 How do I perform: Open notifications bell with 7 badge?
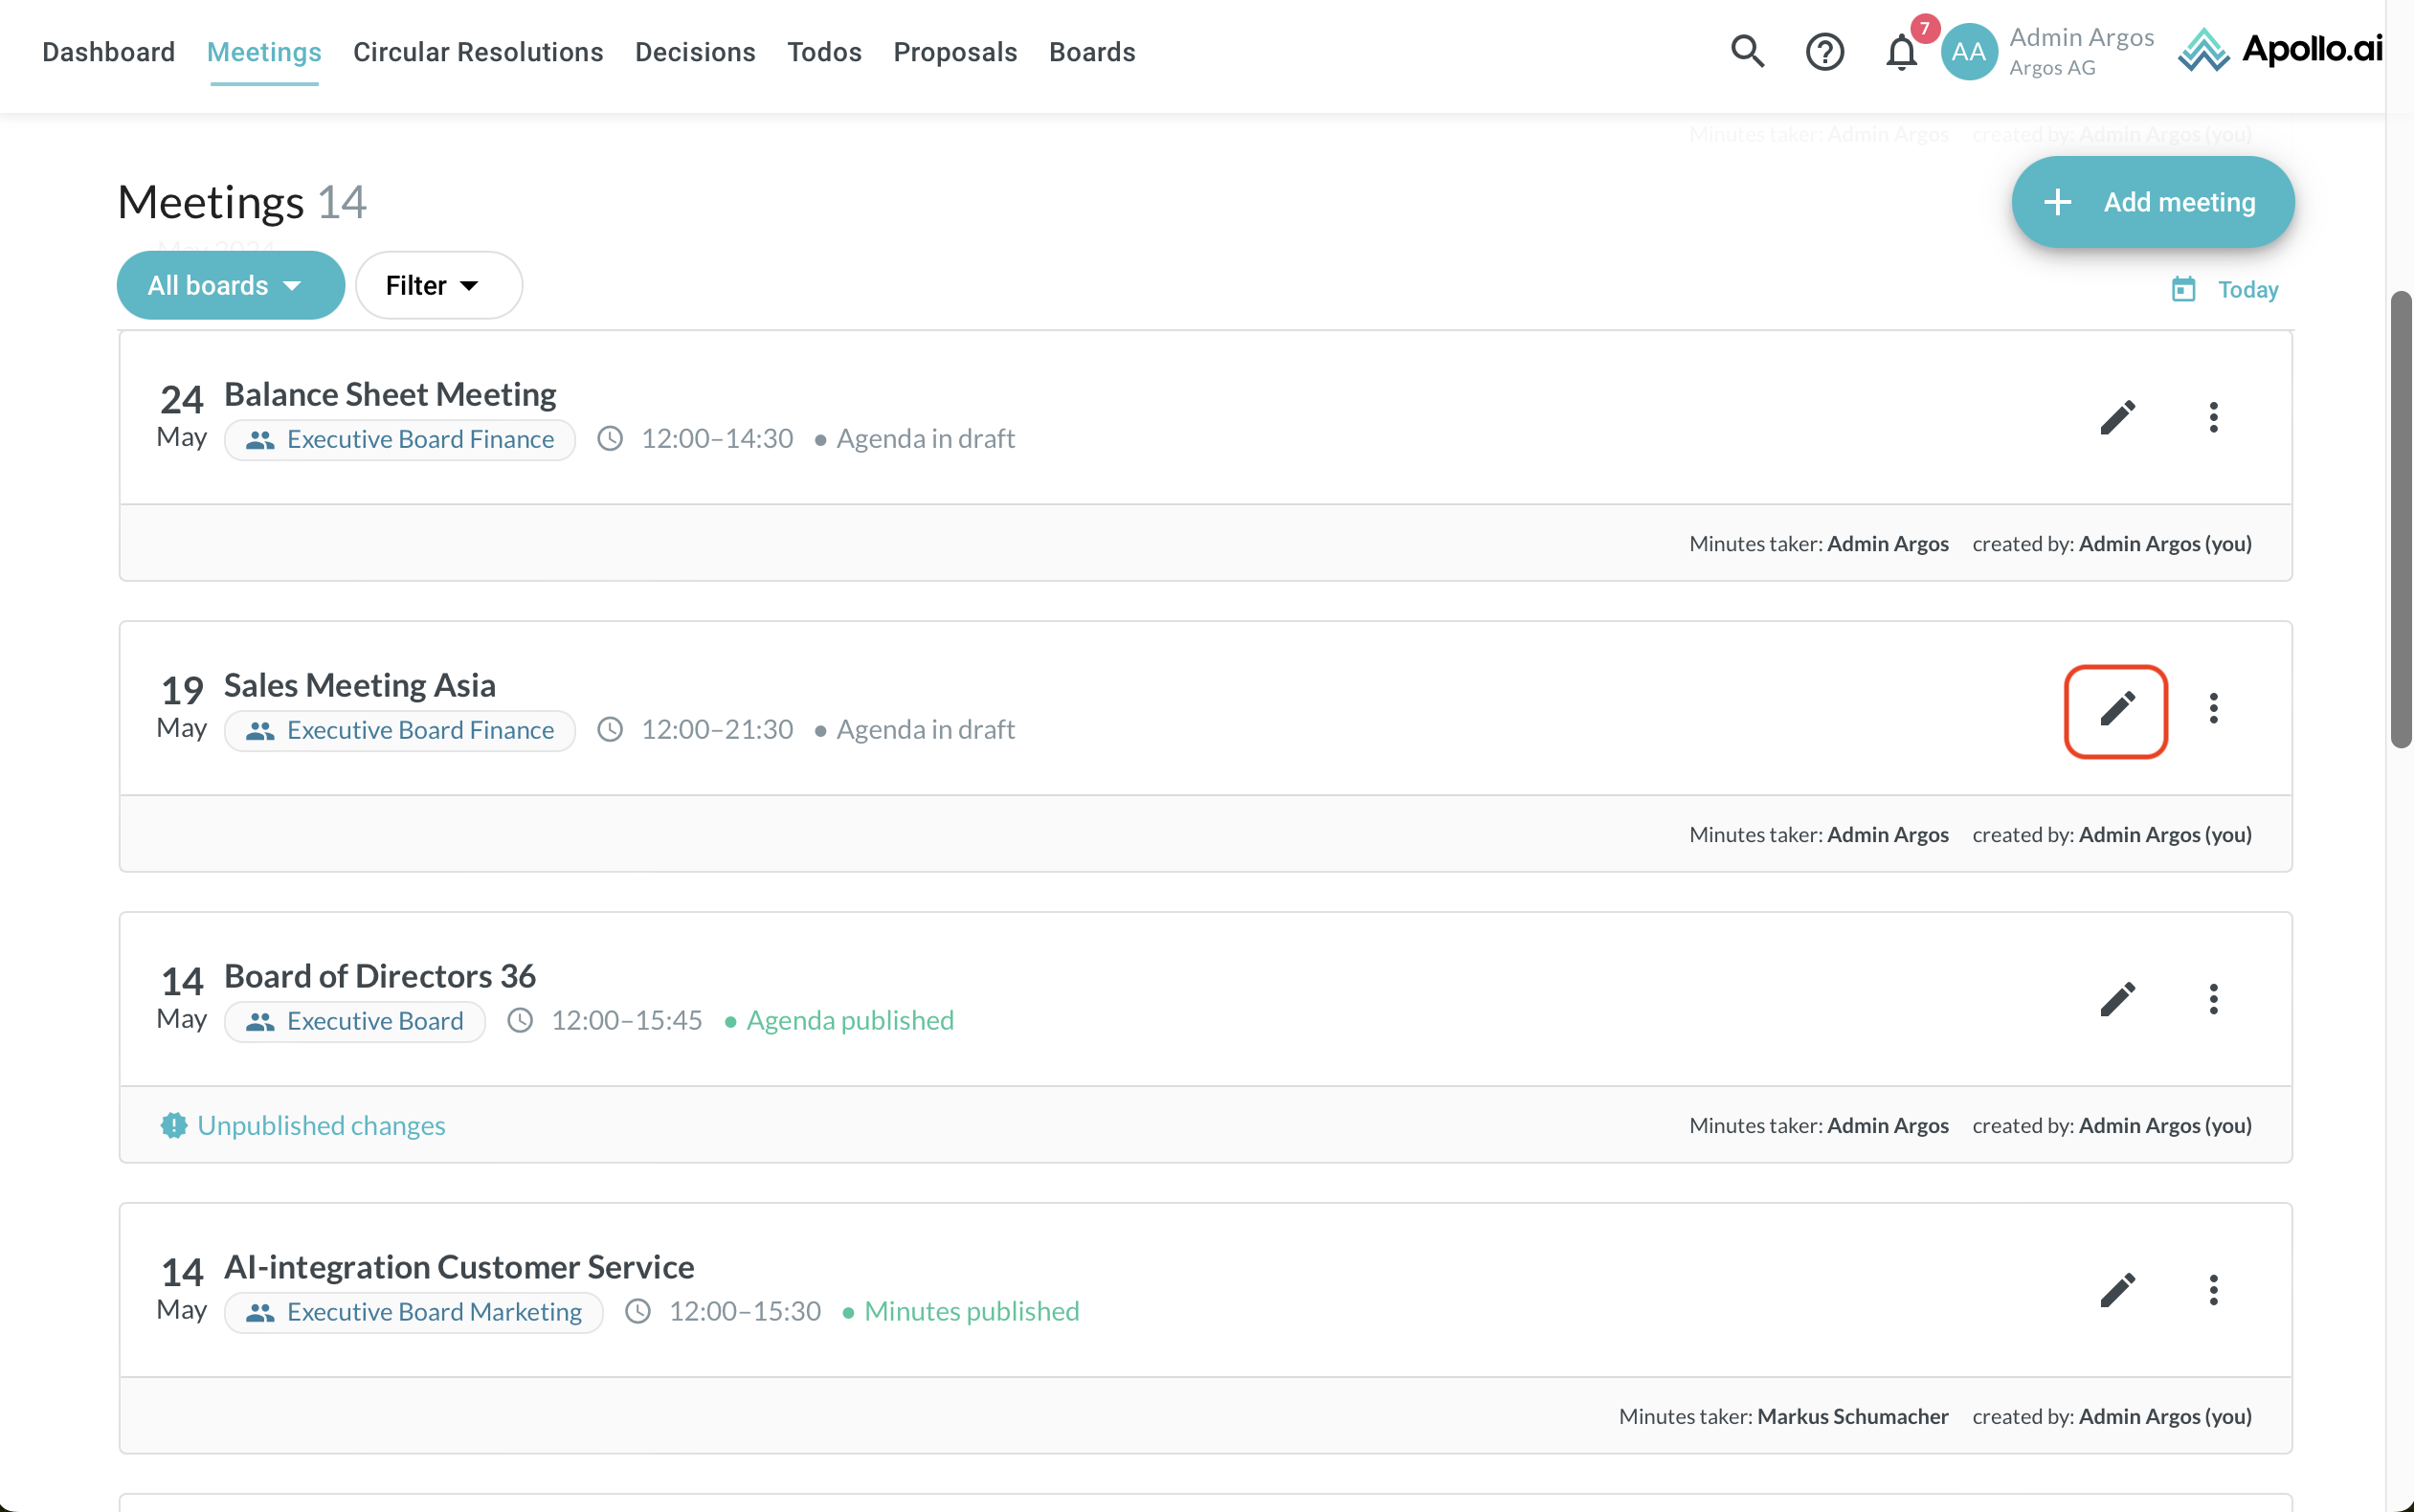coord(1901,51)
